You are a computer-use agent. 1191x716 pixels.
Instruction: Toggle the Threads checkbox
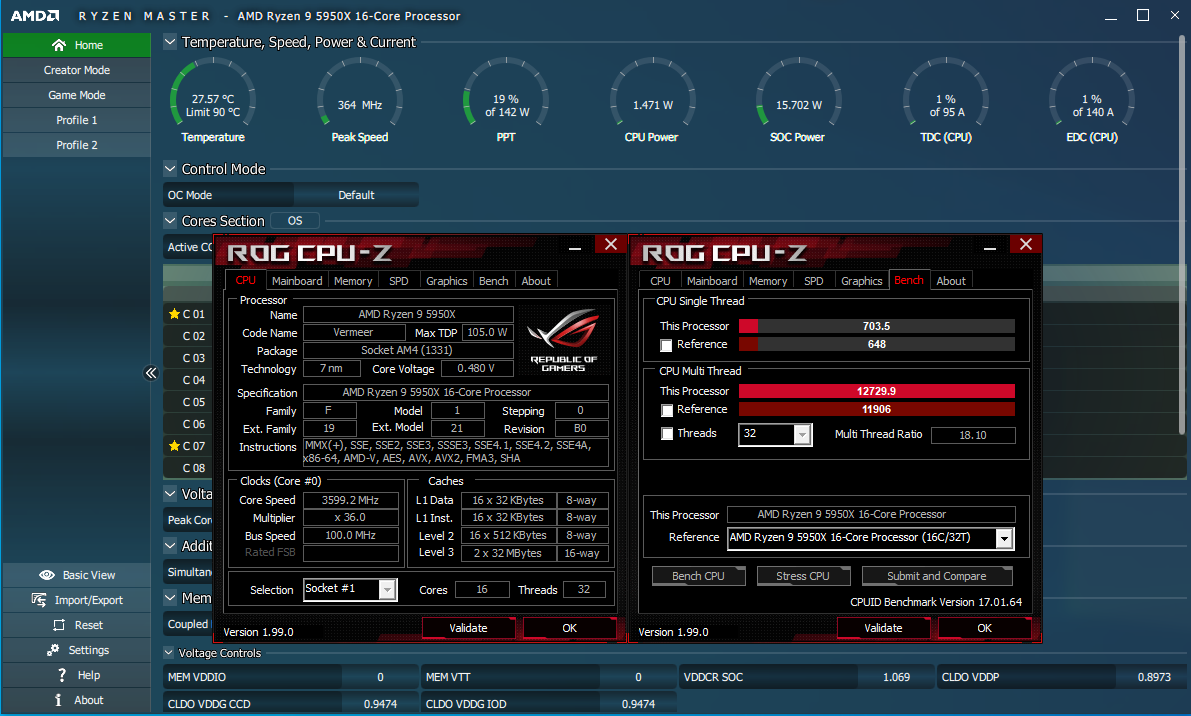666,434
